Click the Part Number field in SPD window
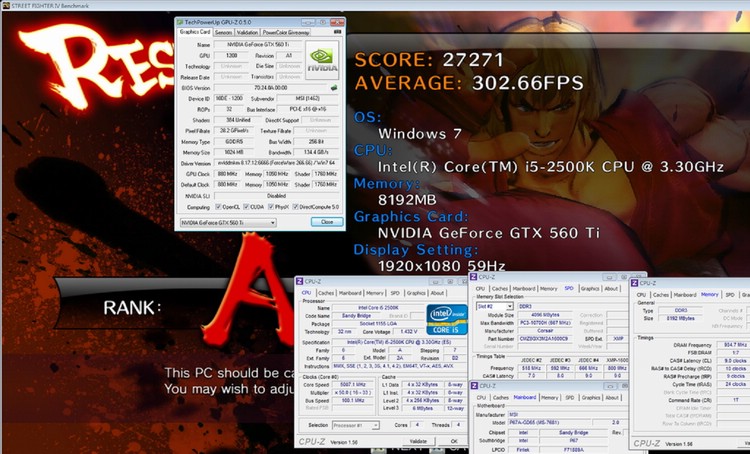This screenshot has height=454, width=750. click(544, 339)
